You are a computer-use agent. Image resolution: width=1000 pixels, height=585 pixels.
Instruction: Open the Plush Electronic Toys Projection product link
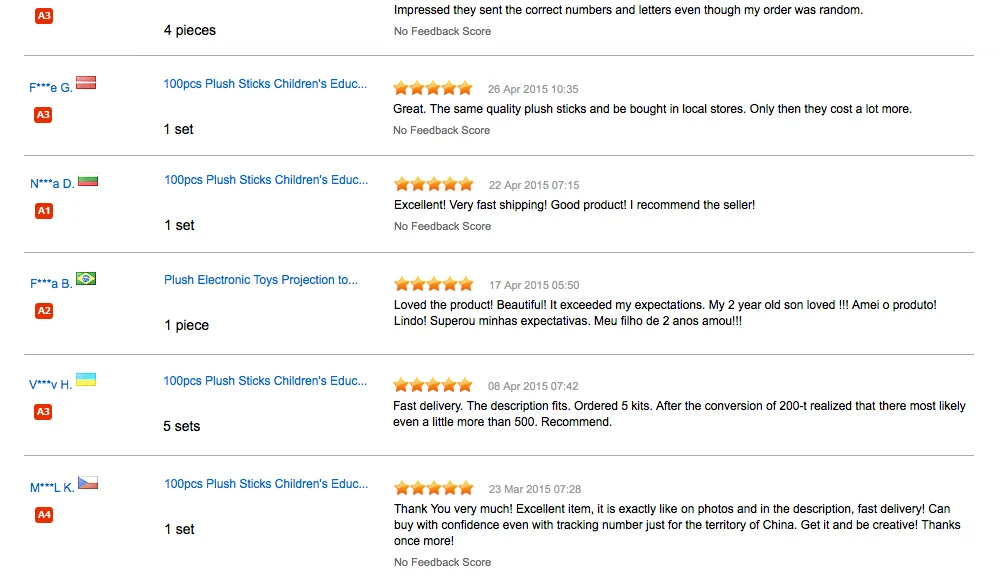click(x=260, y=280)
